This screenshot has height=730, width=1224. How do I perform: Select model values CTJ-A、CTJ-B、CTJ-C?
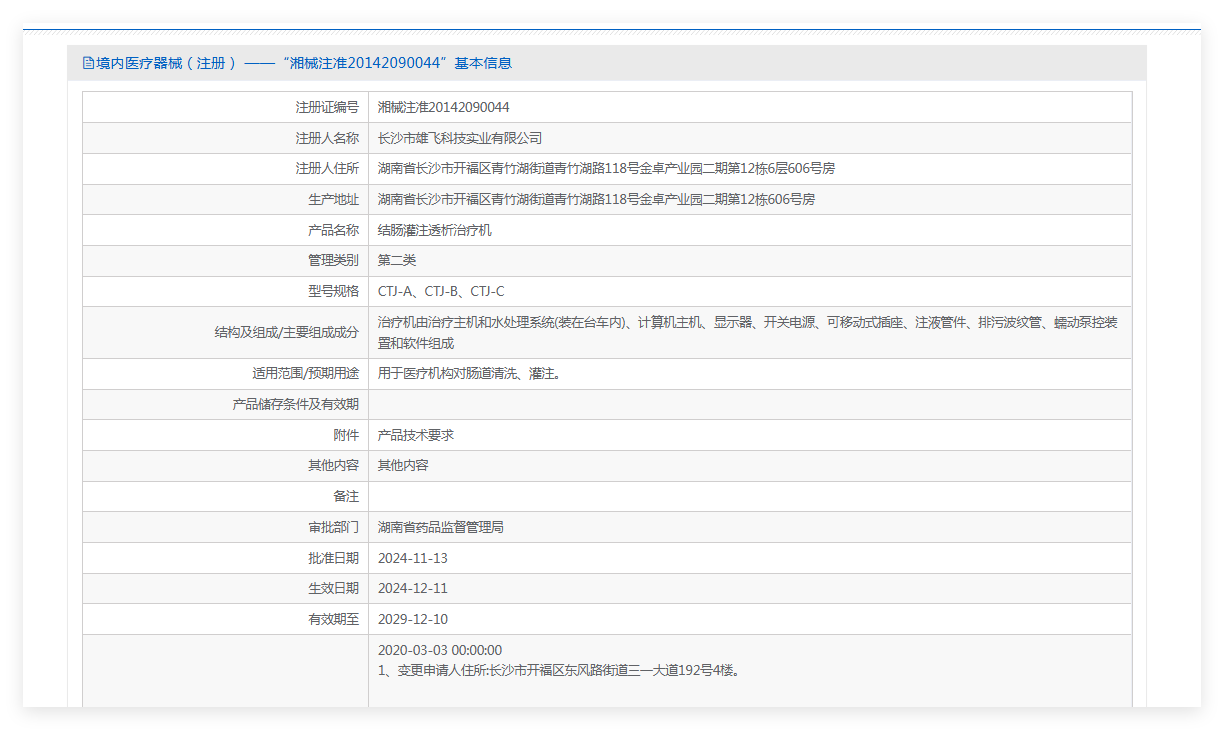[441, 291]
